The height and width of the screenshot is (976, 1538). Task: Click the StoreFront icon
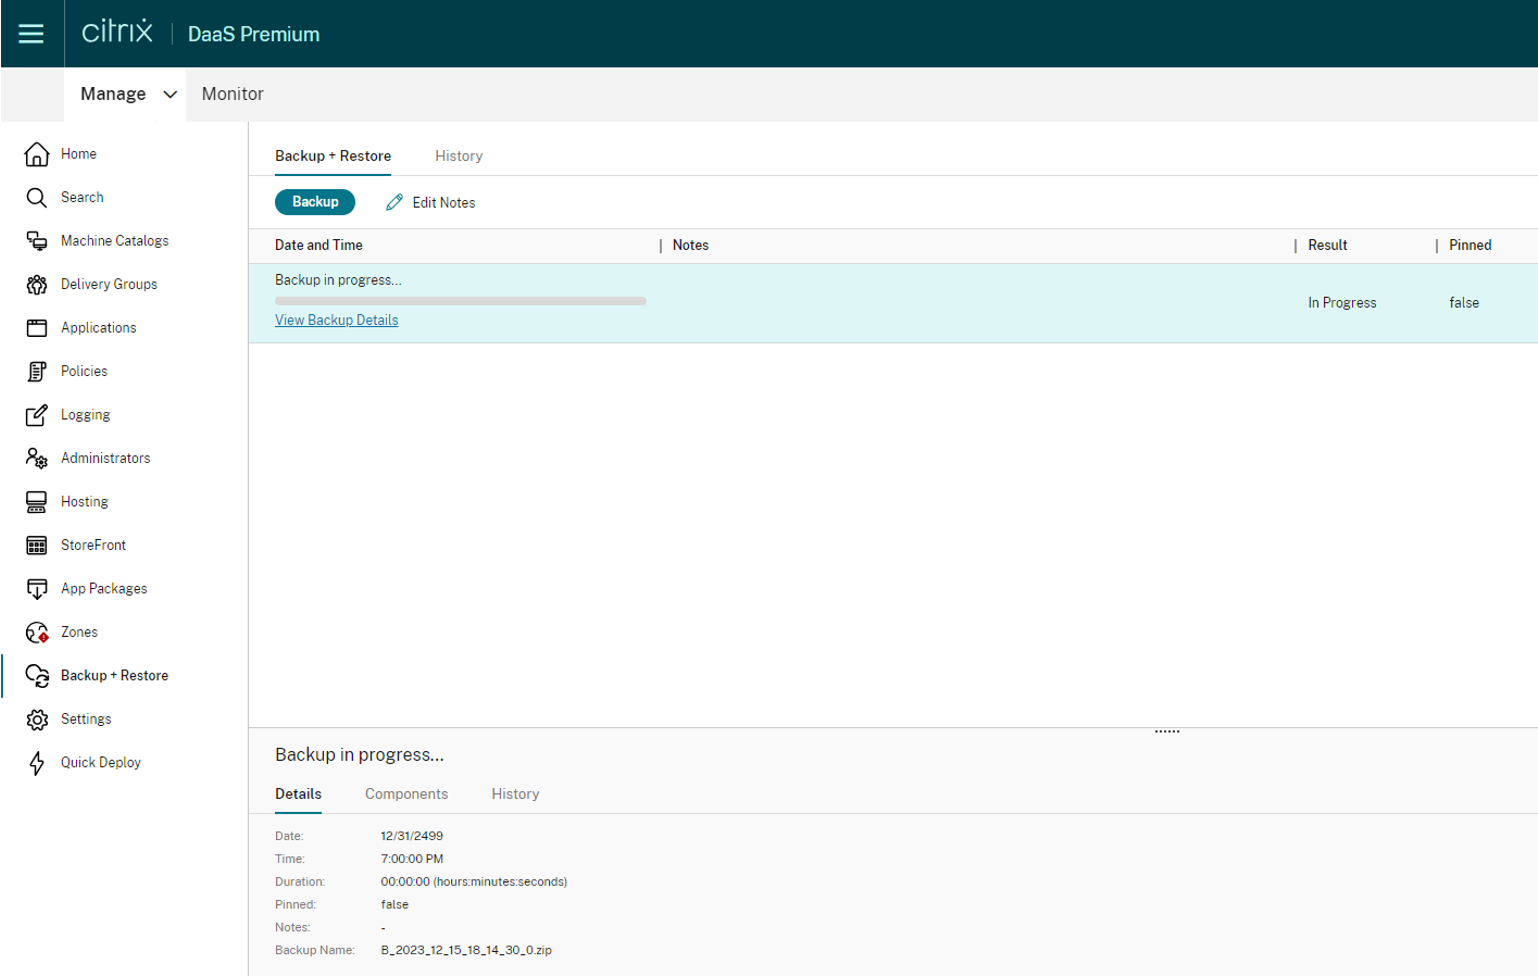click(37, 545)
